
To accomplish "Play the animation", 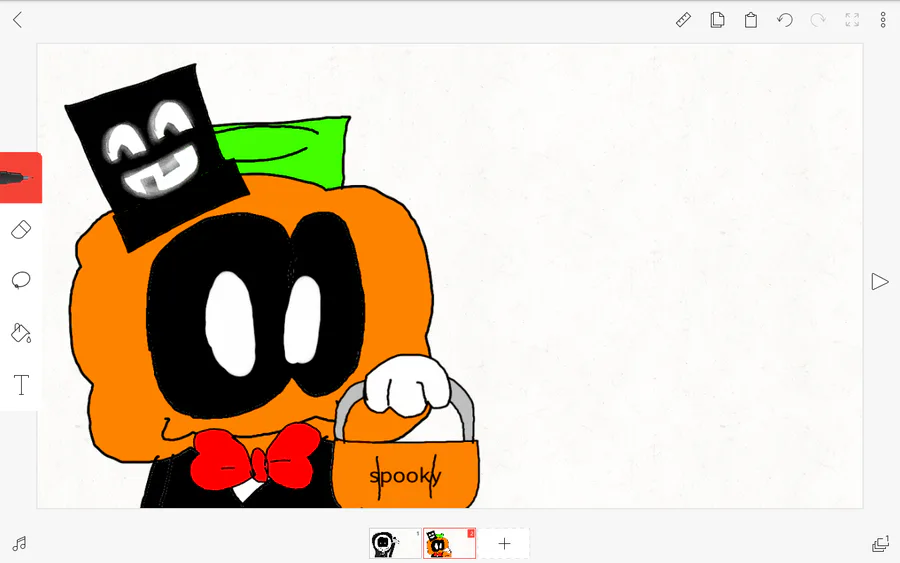I will click(x=879, y=282).
